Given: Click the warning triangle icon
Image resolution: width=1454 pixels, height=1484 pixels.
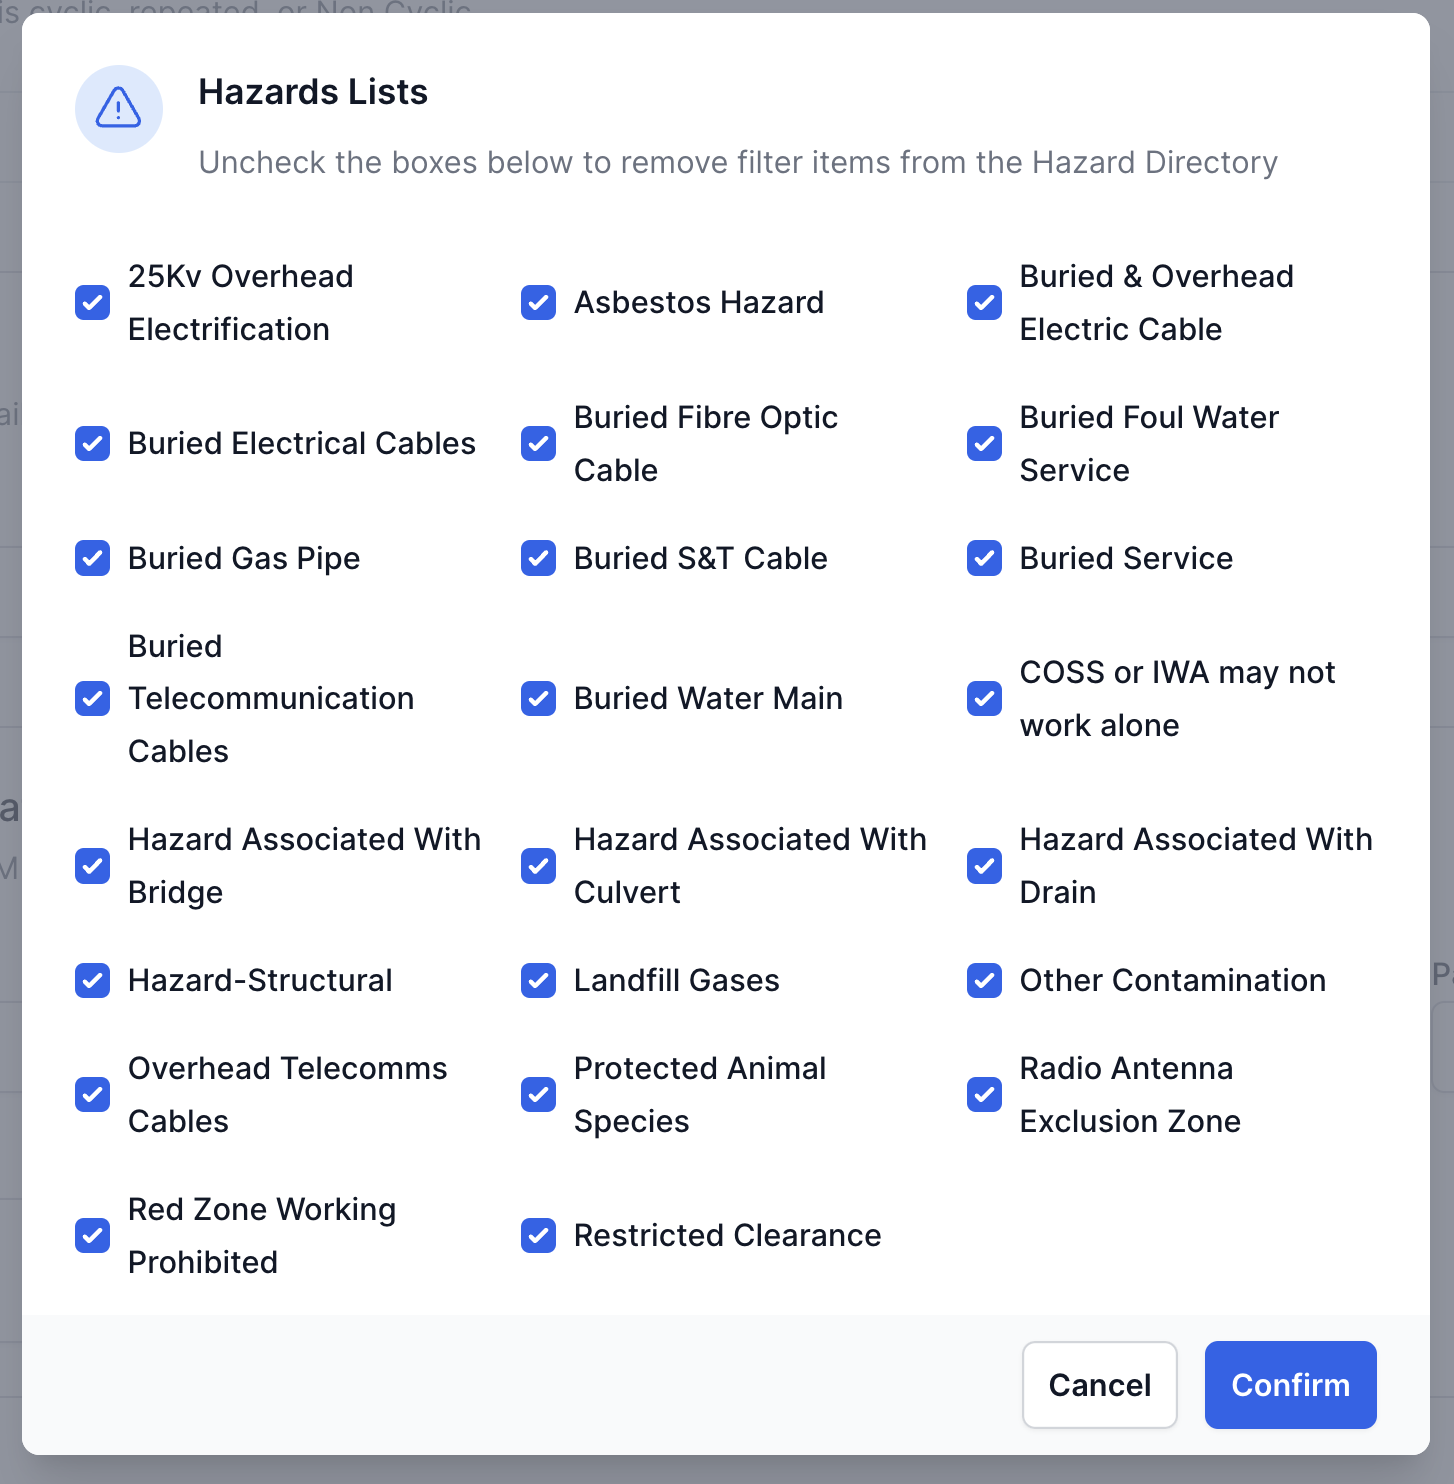Looking at the screenshot, I should 119,110.
